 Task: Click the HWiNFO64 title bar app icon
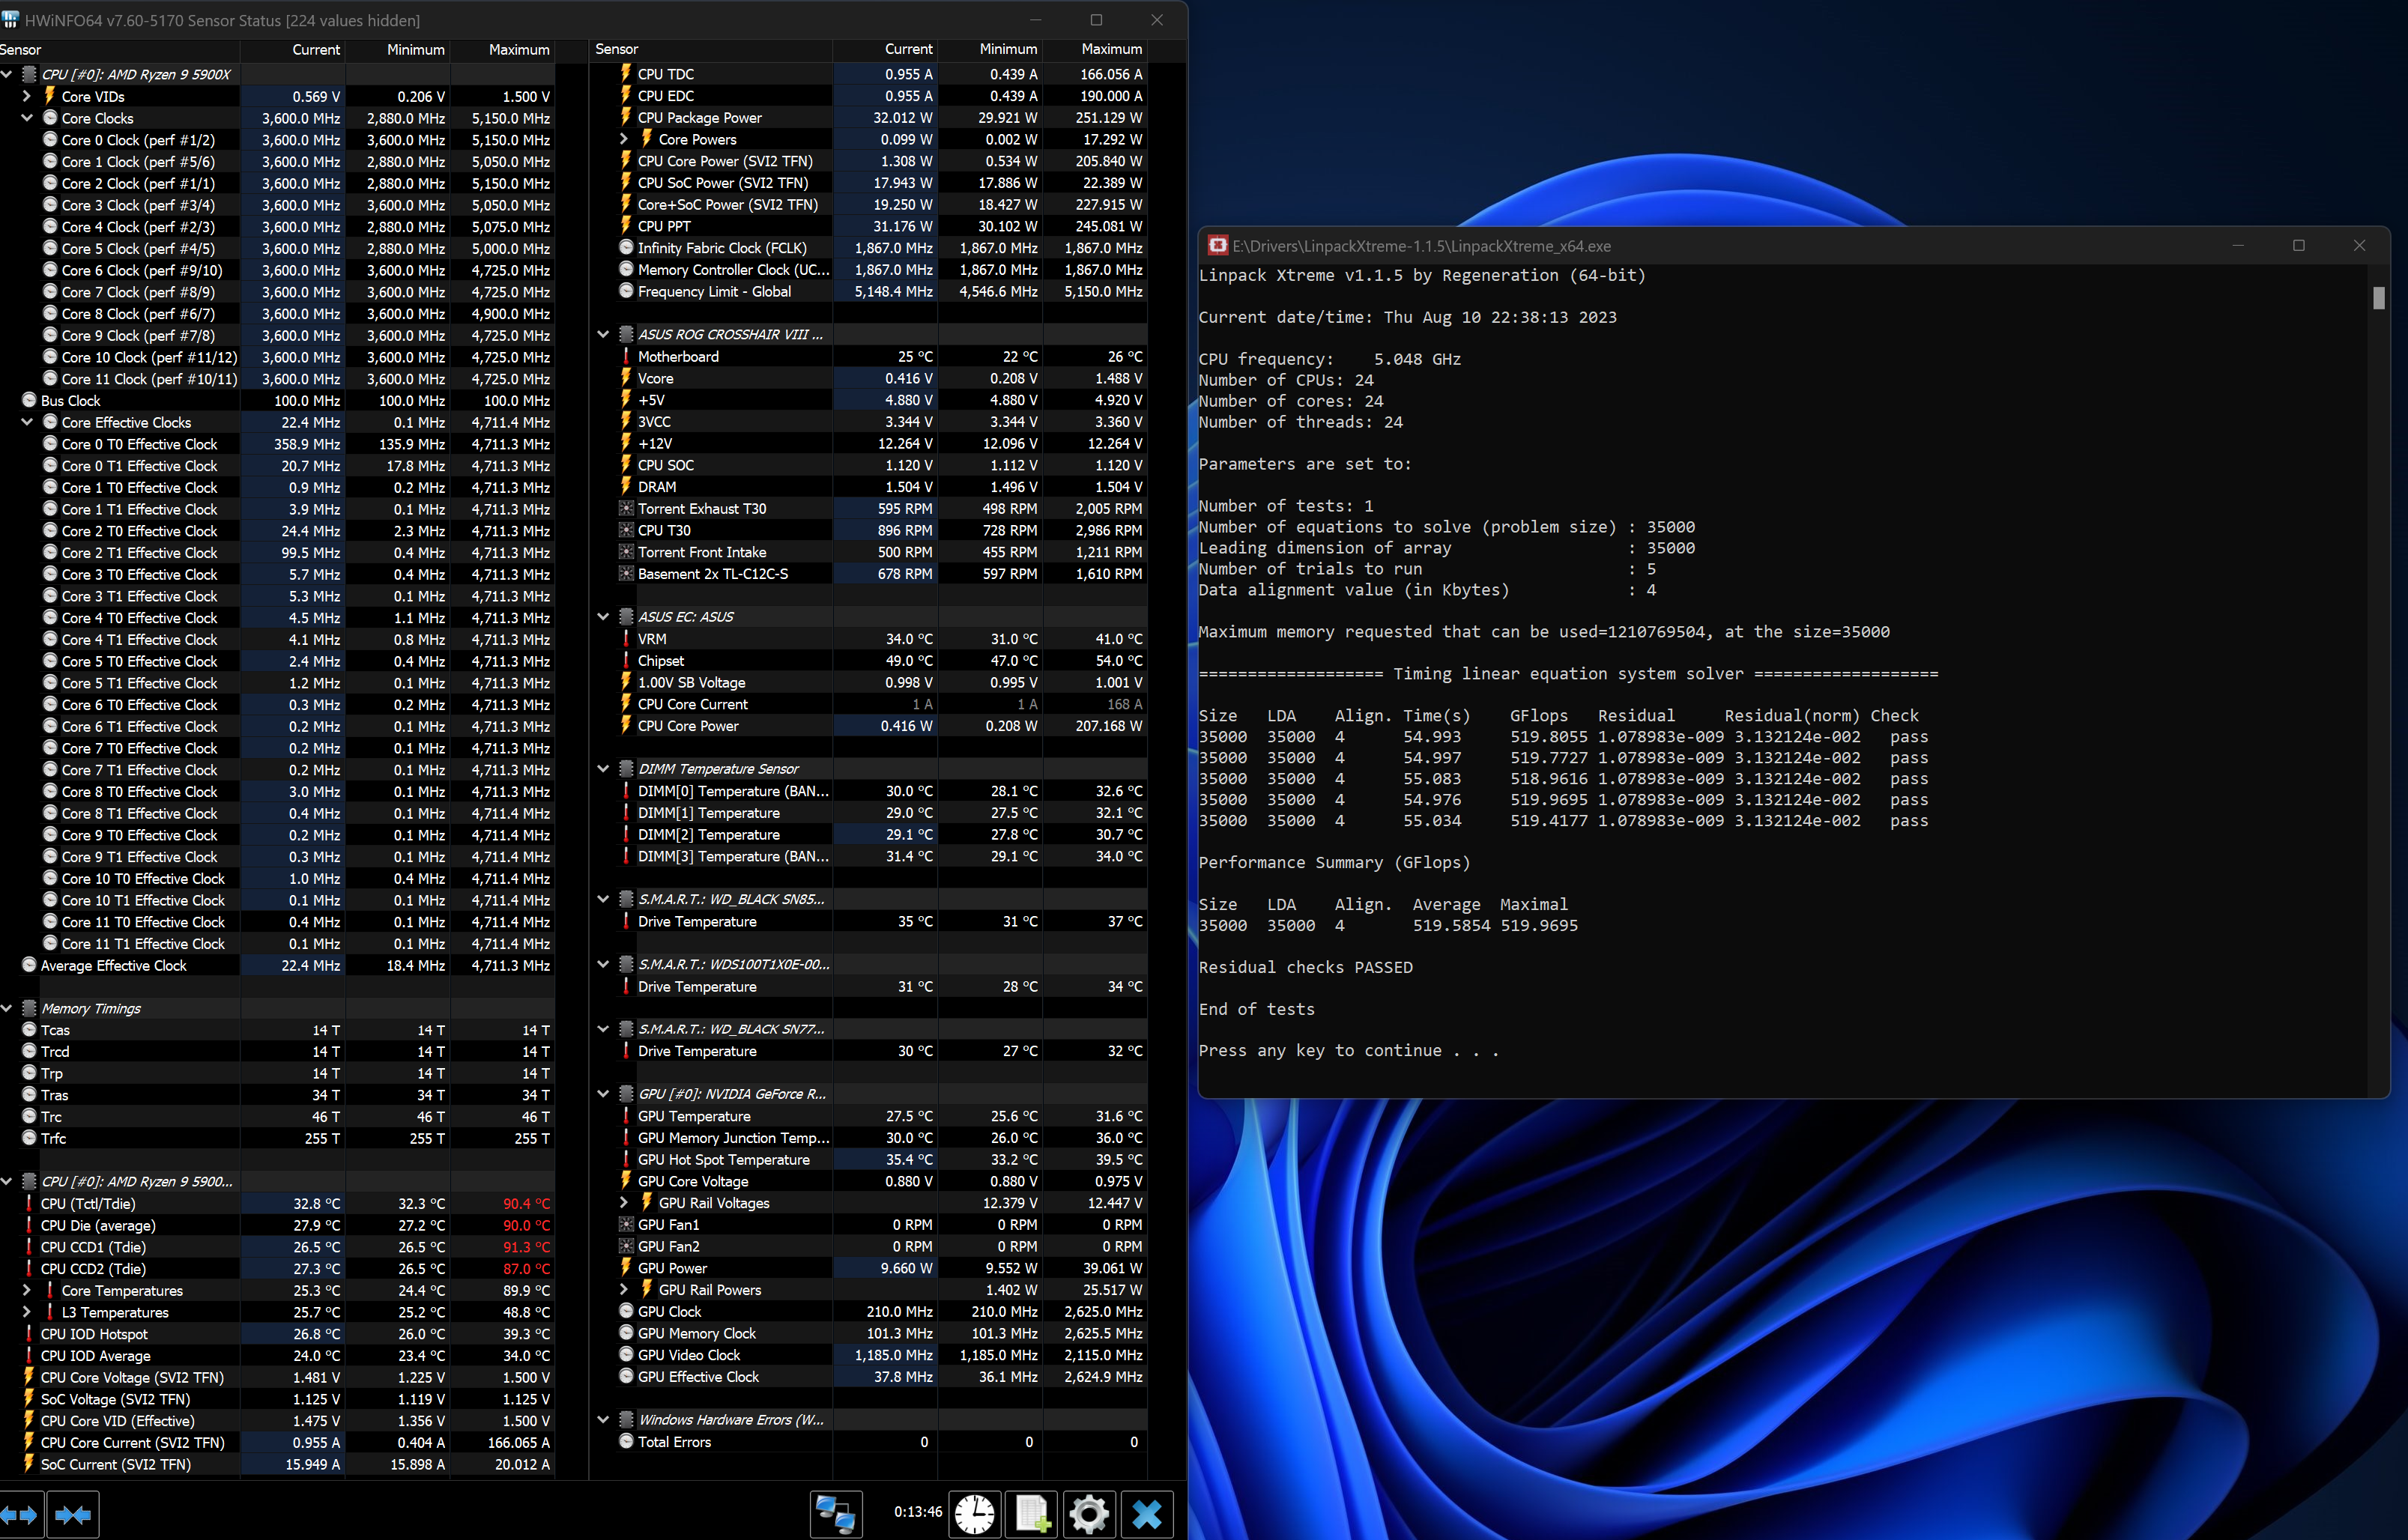tap(10, 19)
